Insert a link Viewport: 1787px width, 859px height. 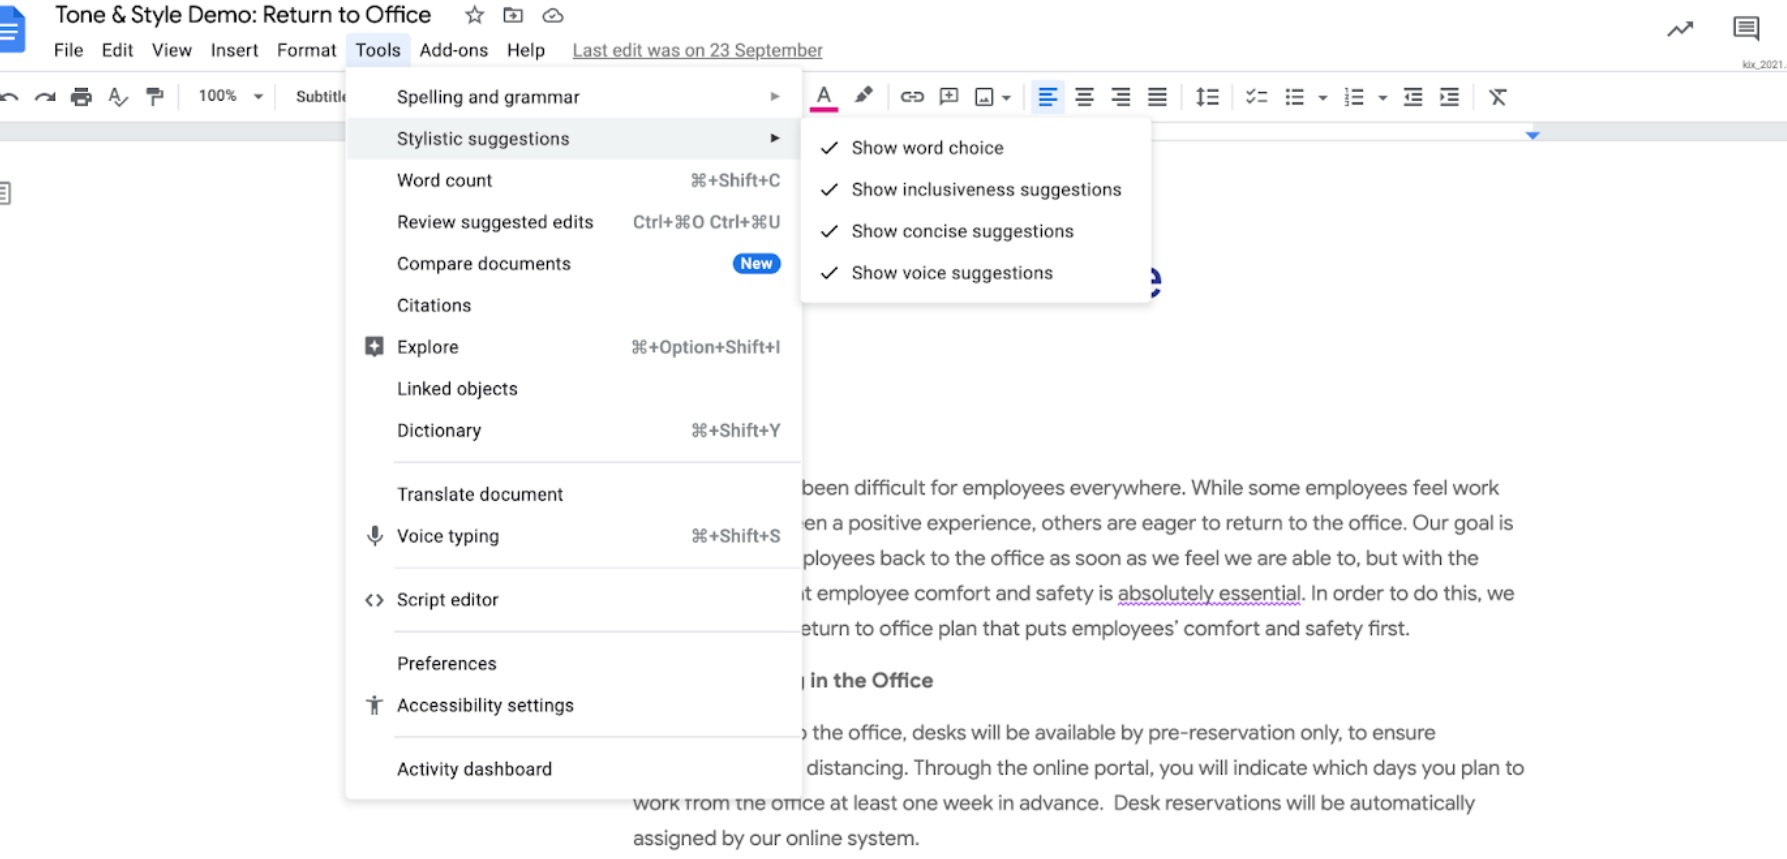click(912, 97)
